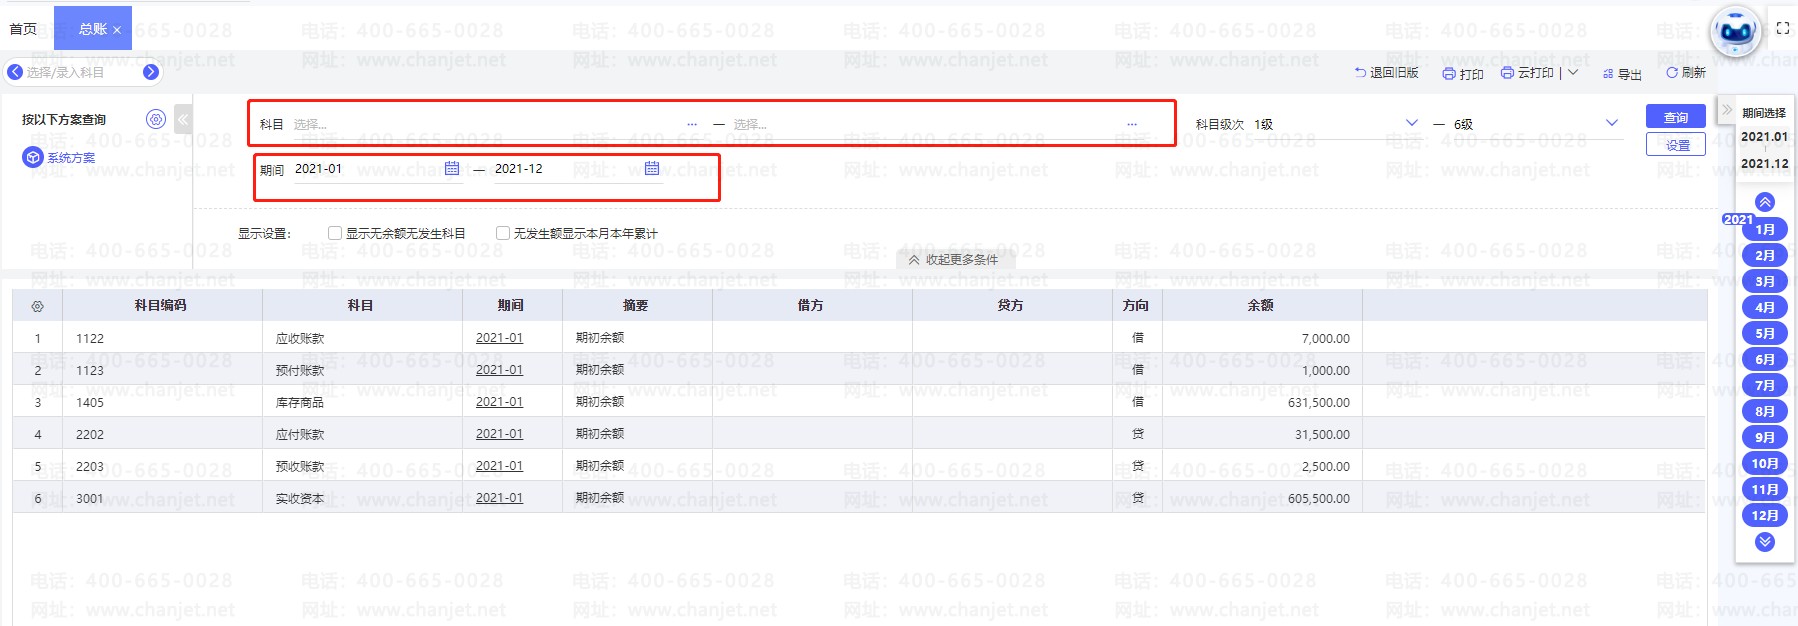Image resolution: width=1798 pixels, height=626 pixels.
Task: Open the 1级 subject level dropdown
Action: point(1411,123)
